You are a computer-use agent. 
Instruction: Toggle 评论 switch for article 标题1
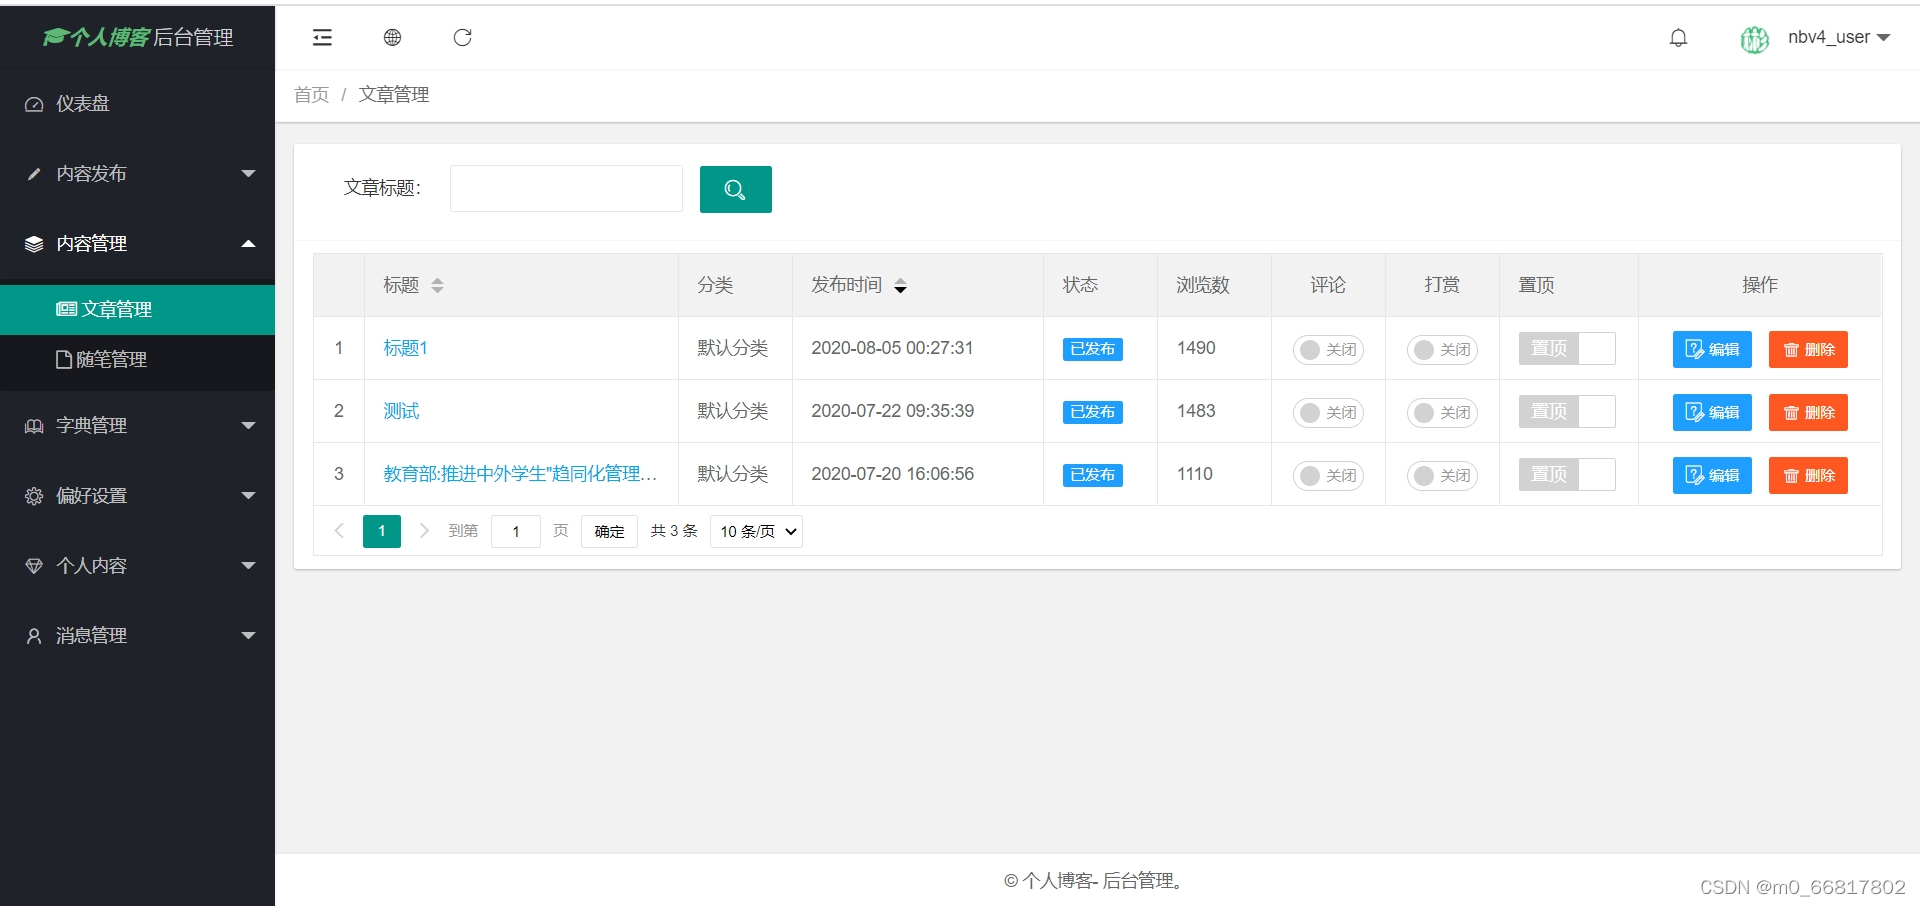[1327, 349]
